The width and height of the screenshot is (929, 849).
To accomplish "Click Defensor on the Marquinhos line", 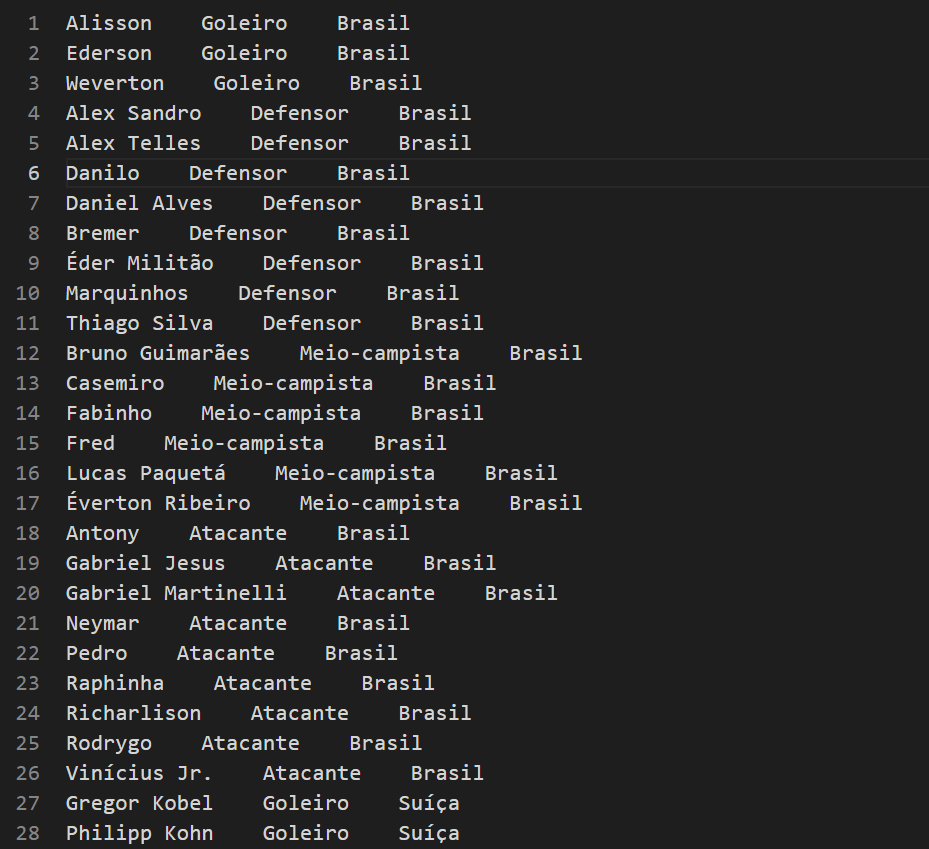I will (x=287, y=293).
